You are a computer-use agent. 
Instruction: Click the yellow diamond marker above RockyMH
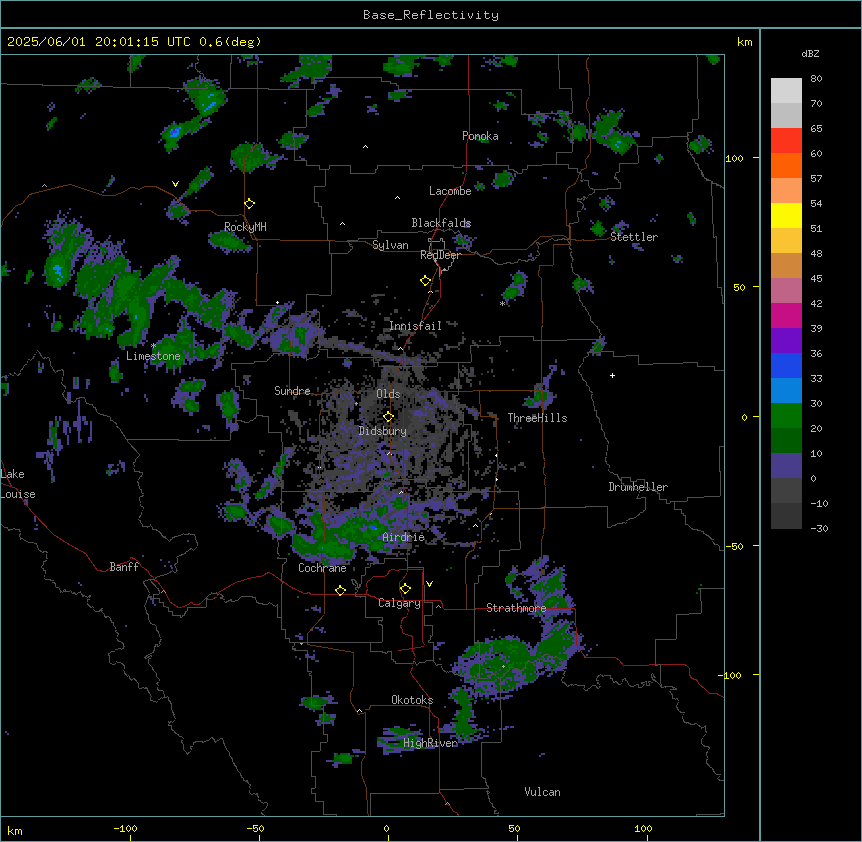(x=250, y=204)
